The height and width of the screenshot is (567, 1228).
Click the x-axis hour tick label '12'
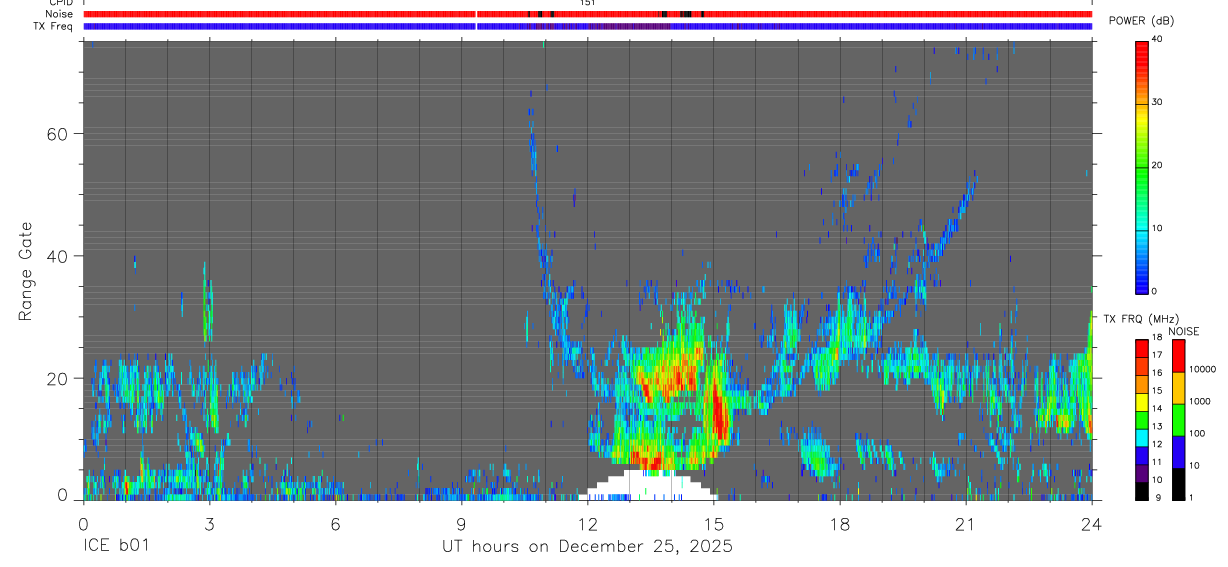[x=588, y=524]
